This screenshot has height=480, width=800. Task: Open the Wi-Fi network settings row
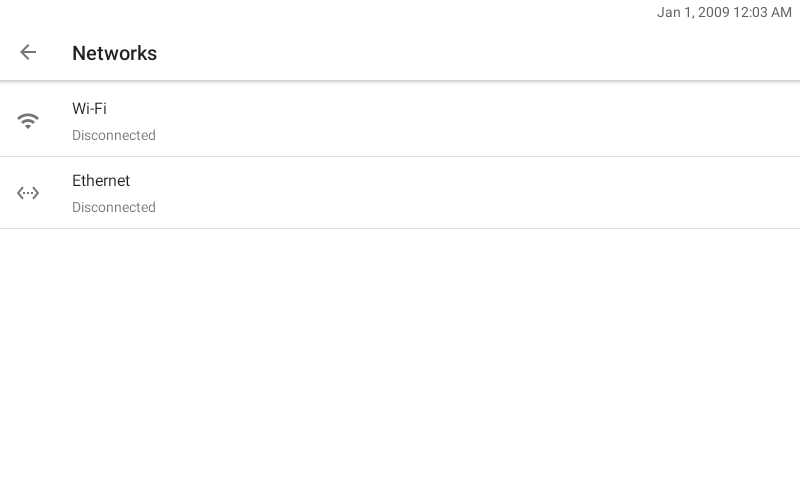pos(400,121)
